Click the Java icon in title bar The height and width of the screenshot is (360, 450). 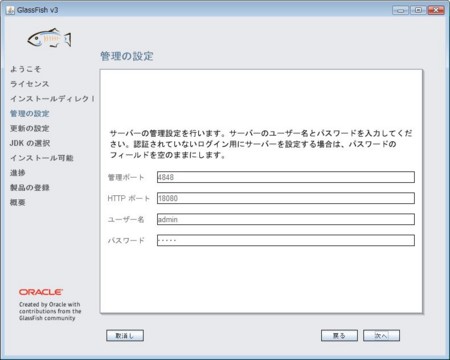10,10
